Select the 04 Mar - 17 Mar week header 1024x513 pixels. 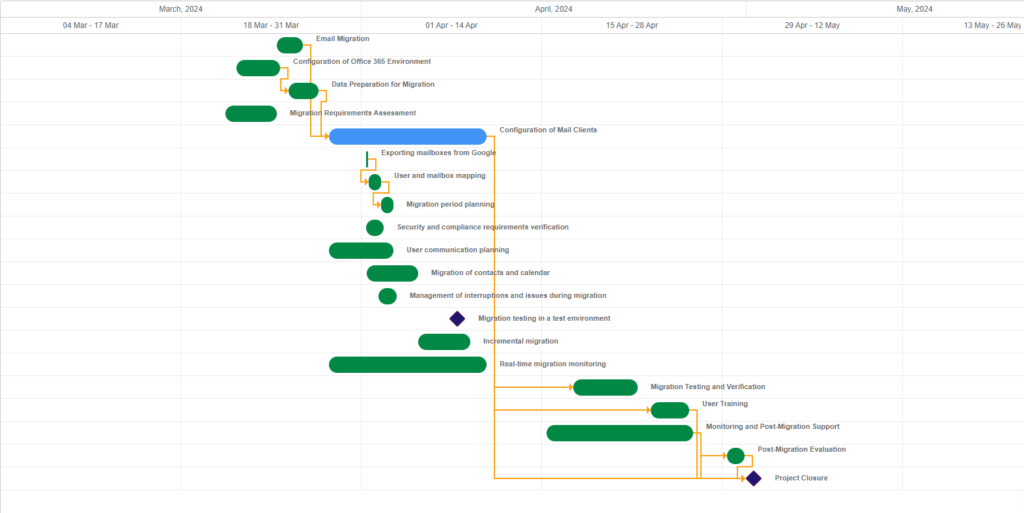91,25
